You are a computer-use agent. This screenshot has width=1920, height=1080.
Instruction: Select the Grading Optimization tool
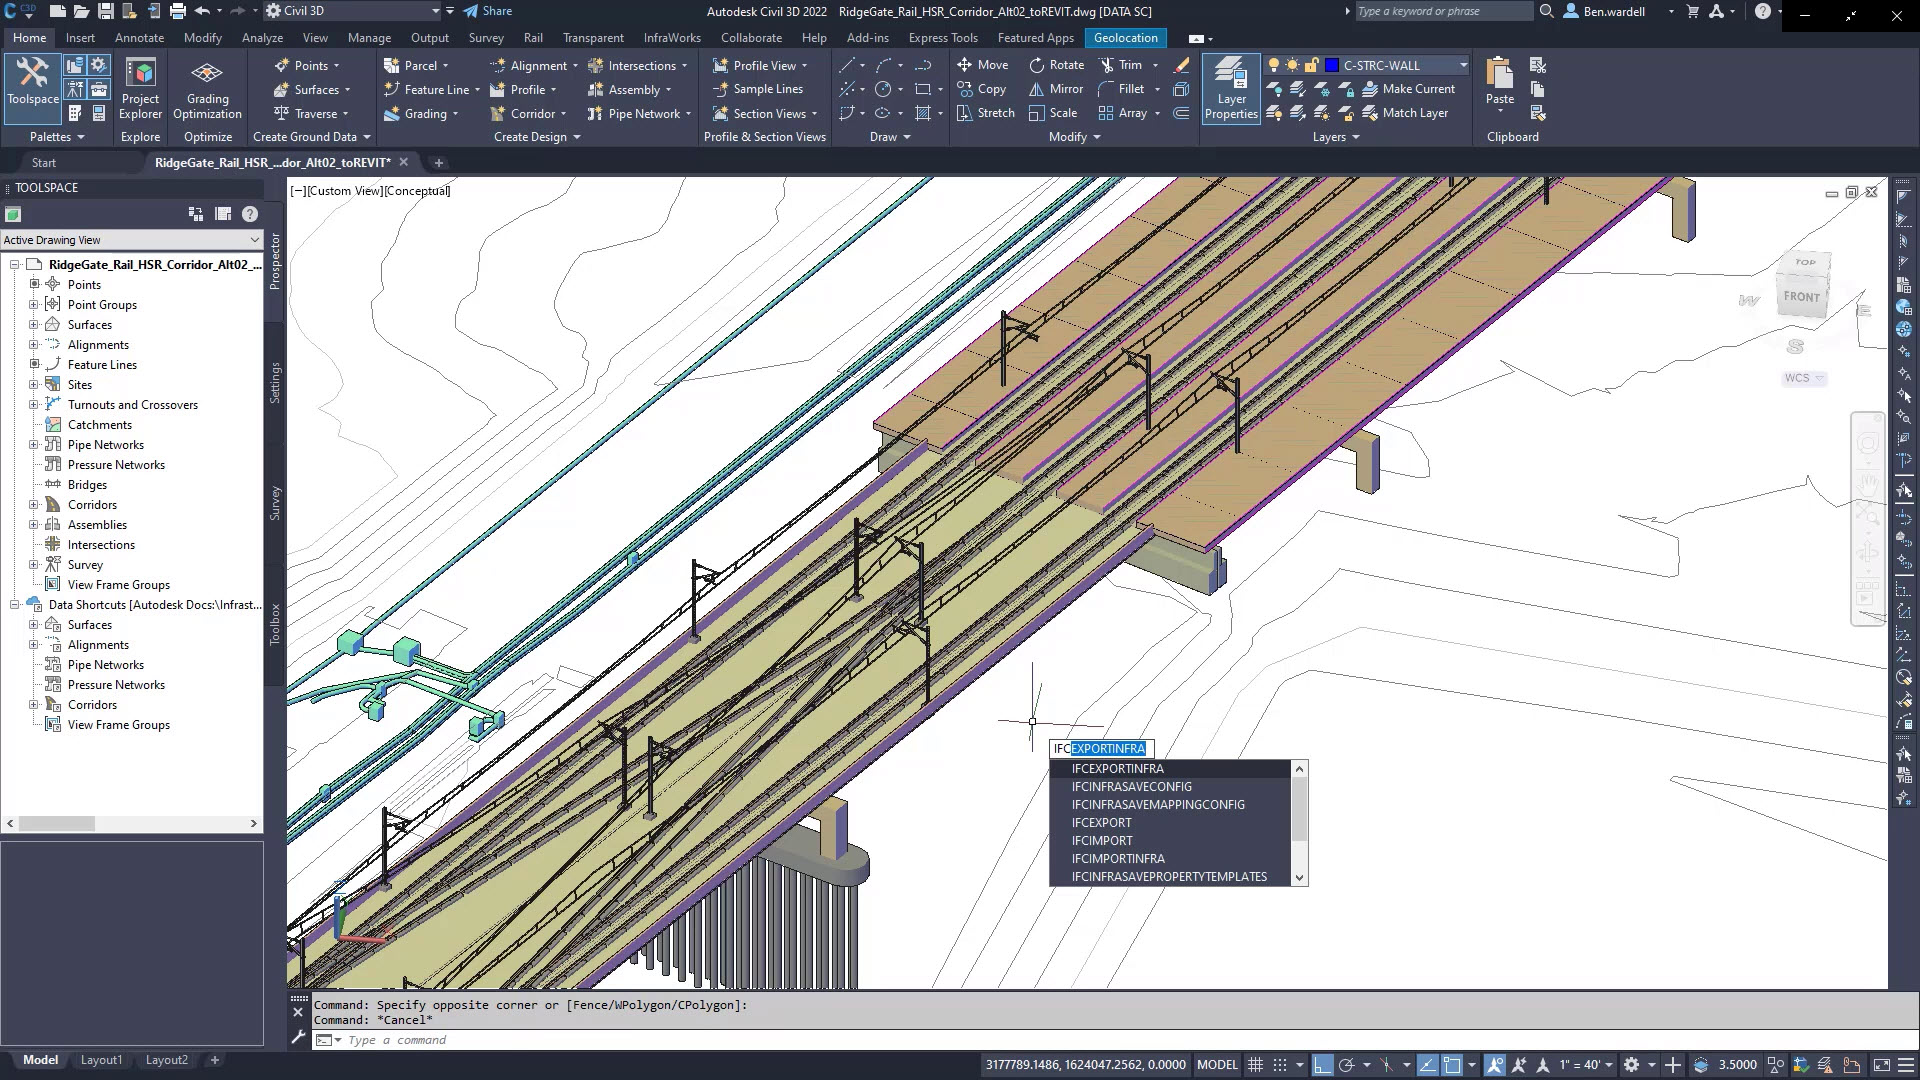[x=207, y=88]
